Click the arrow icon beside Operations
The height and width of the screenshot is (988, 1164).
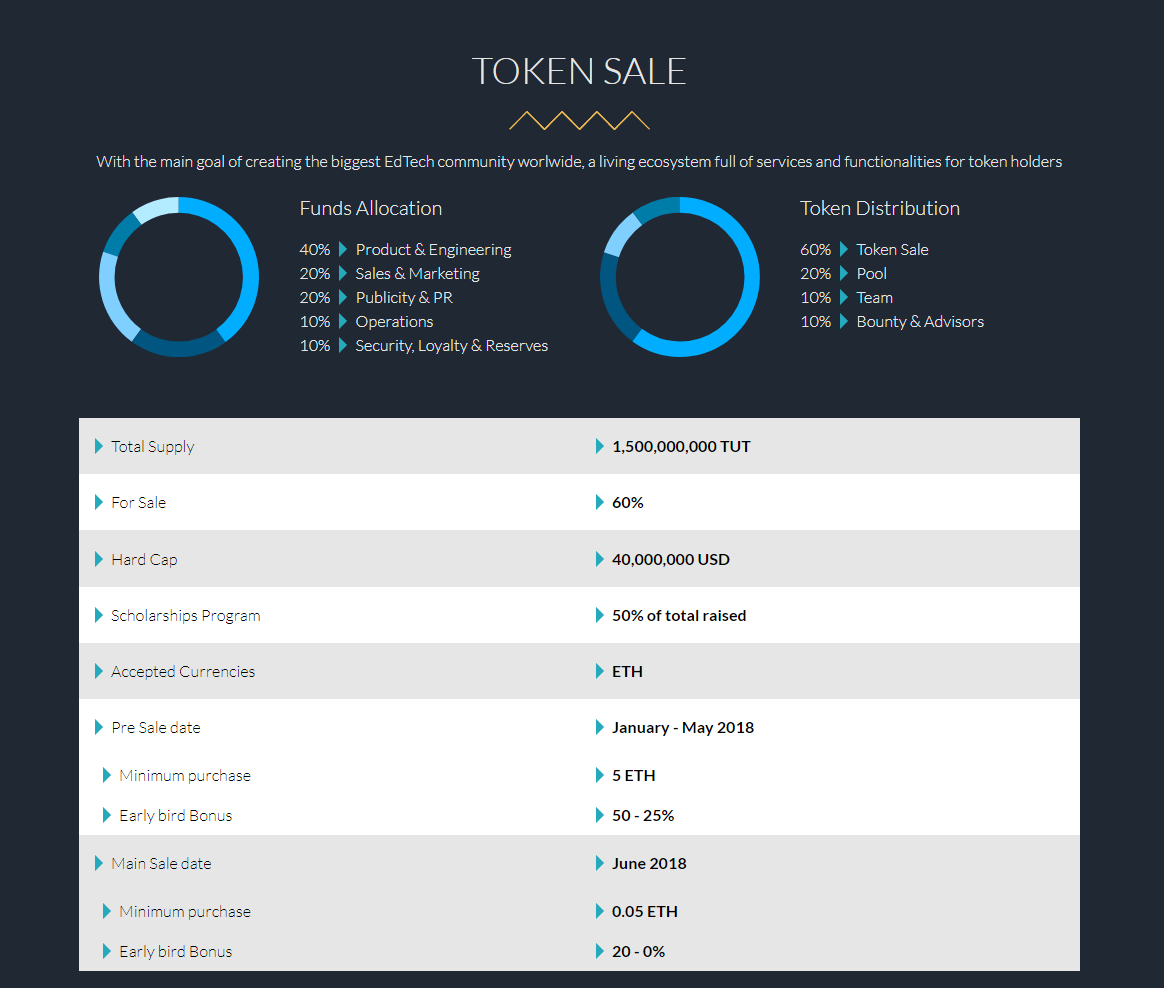click(343, 321)
